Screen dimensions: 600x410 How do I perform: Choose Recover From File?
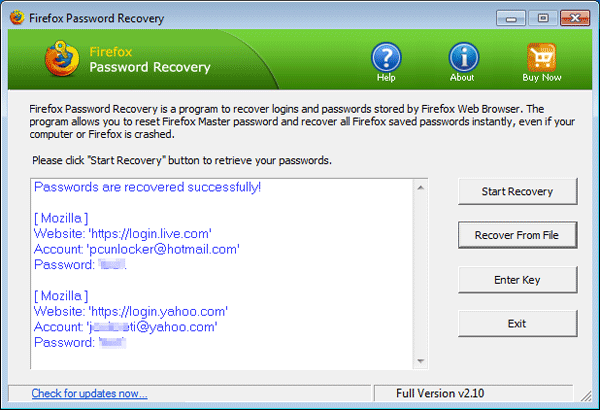click(x=516, y=235)
